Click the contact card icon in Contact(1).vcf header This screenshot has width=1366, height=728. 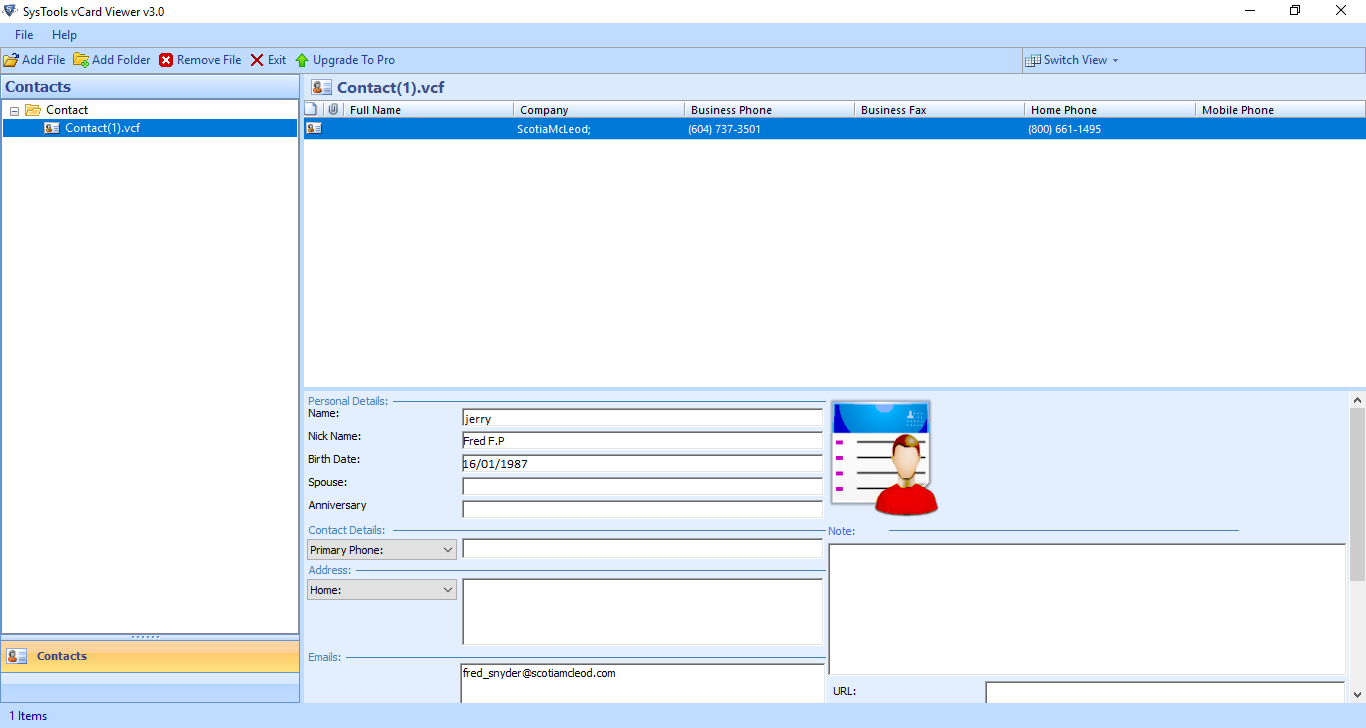(x=321, y=87)
